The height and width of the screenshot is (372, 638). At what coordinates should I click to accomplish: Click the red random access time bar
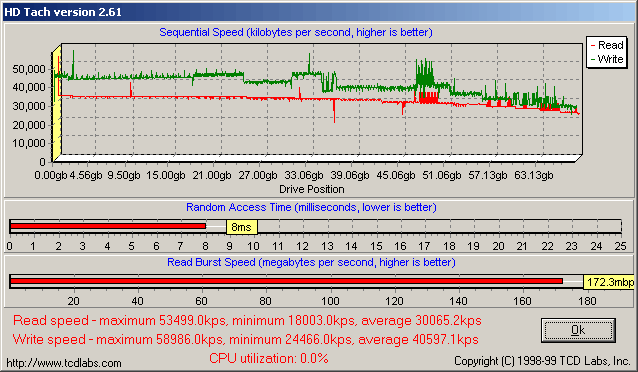[108, 226]
